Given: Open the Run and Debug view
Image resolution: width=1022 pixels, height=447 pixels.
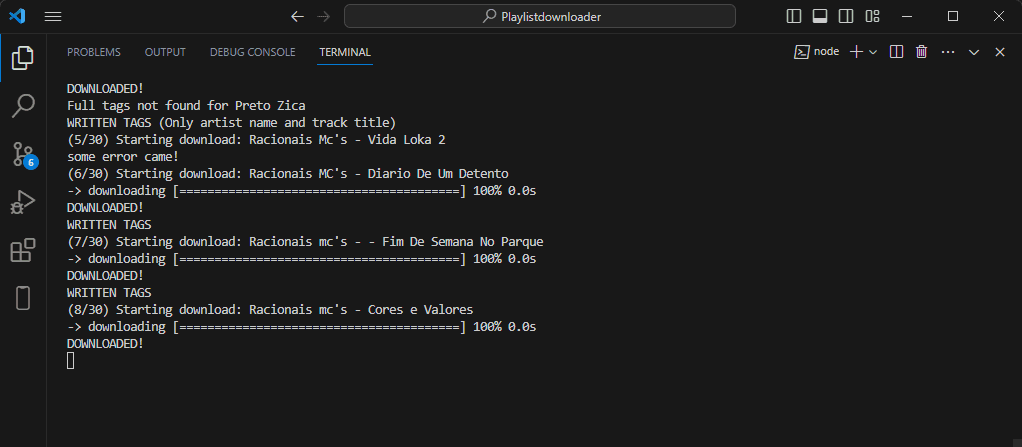Looking at the screenshot, I should [x=23, y=202].
